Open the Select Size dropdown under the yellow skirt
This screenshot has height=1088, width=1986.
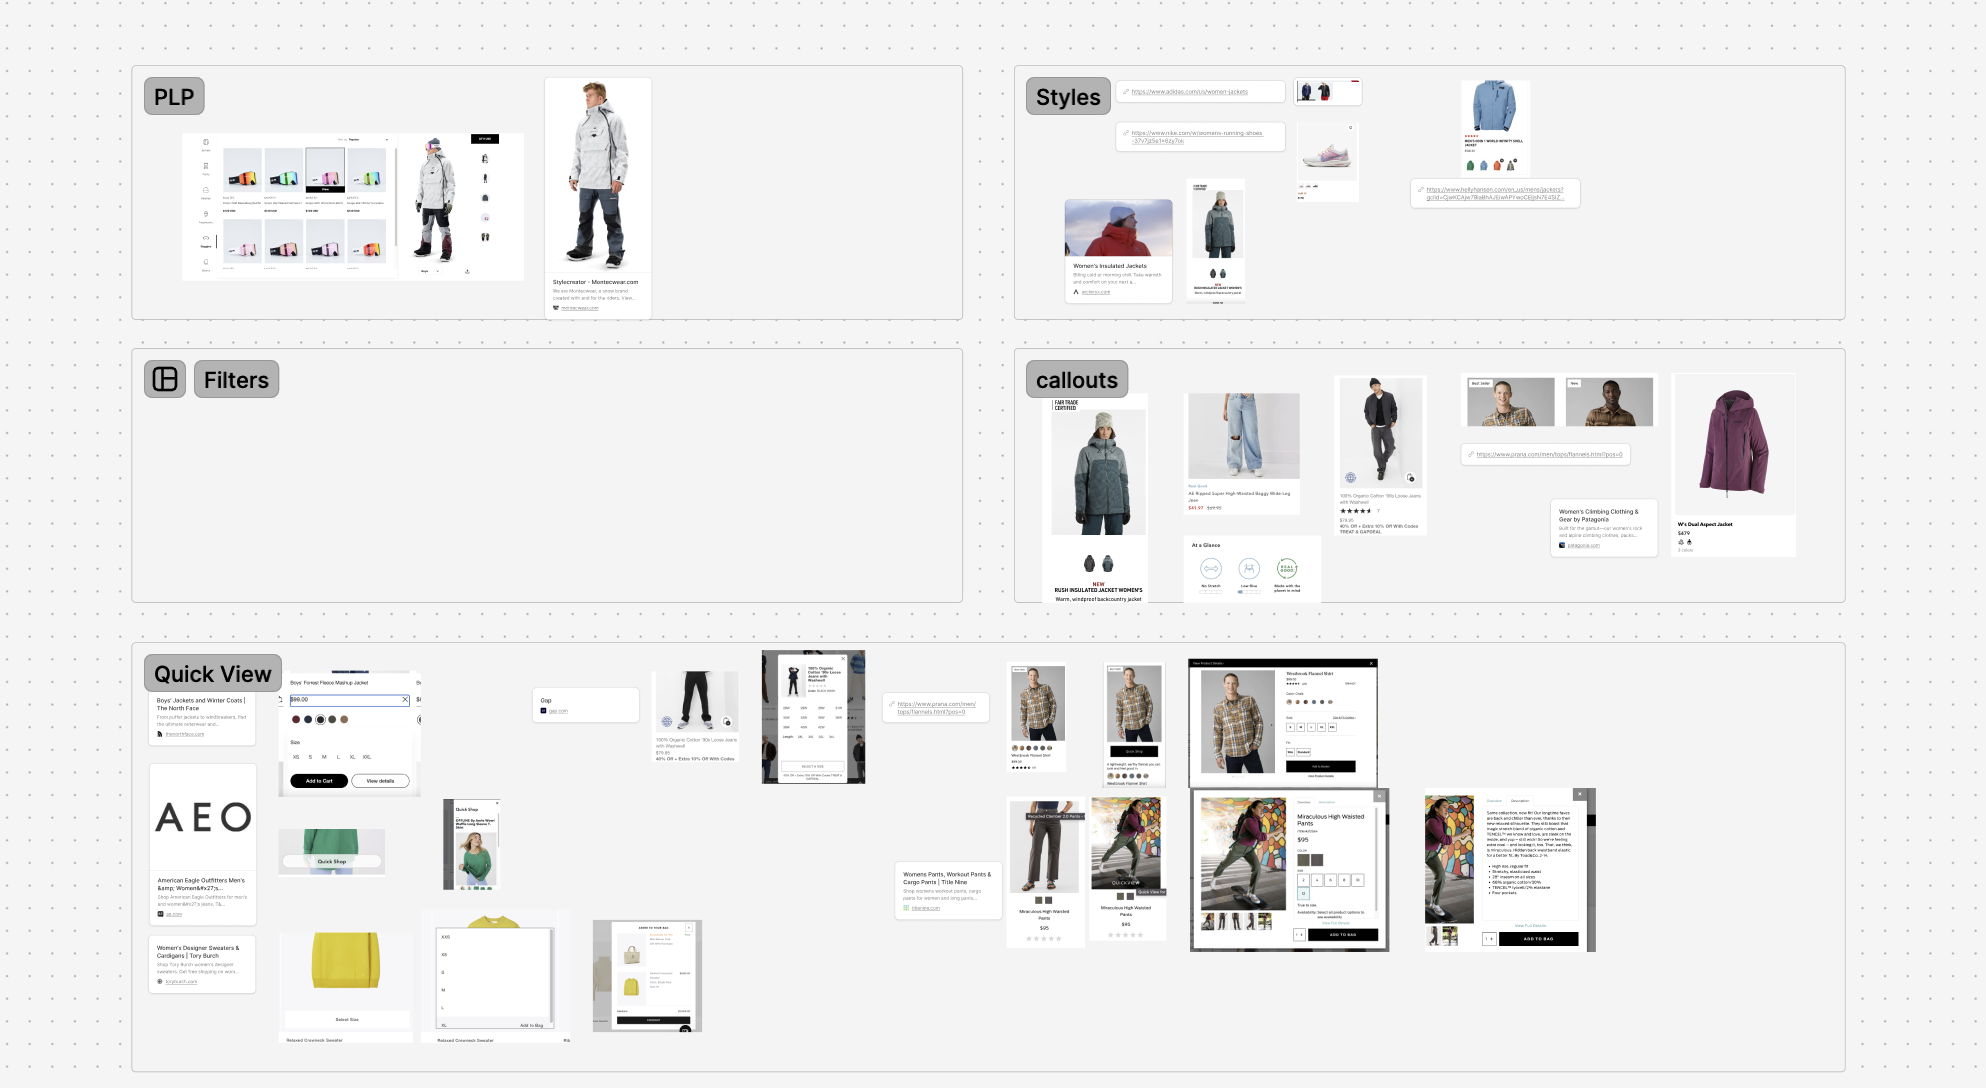346,1019
